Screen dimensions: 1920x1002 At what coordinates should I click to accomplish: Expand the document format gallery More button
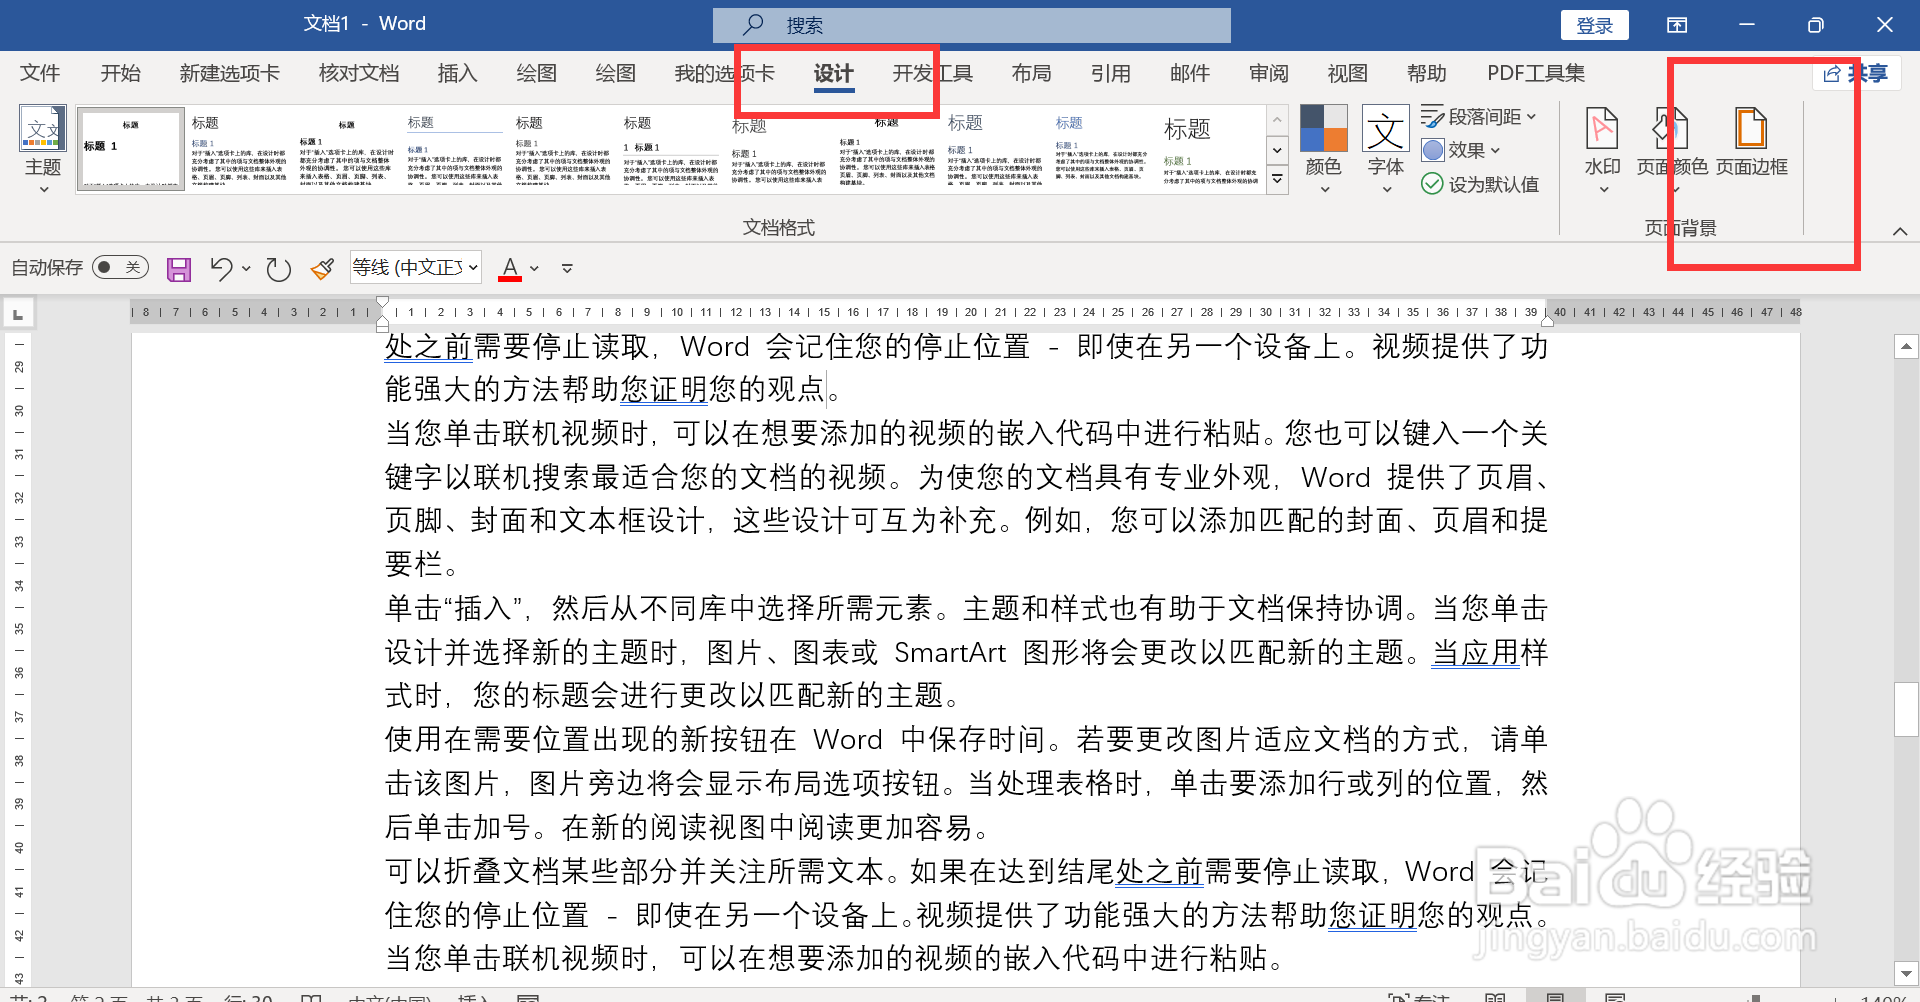coord(1277,180)
